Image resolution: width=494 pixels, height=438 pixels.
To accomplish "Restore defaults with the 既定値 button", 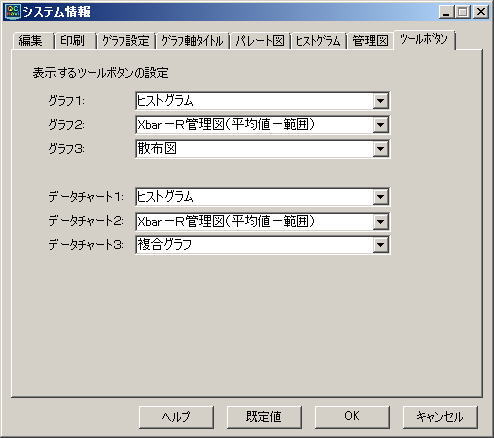I will [264, 417].
